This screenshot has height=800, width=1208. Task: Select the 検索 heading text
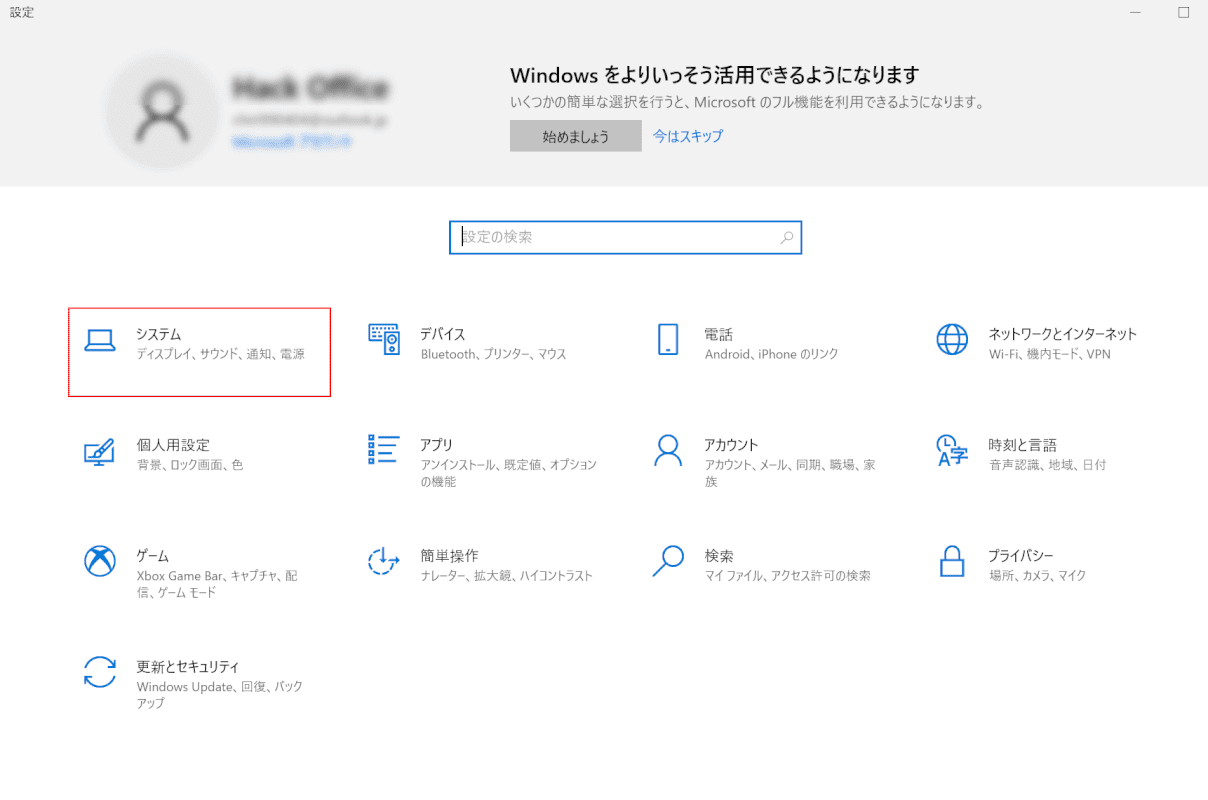[x=719, y=556]
